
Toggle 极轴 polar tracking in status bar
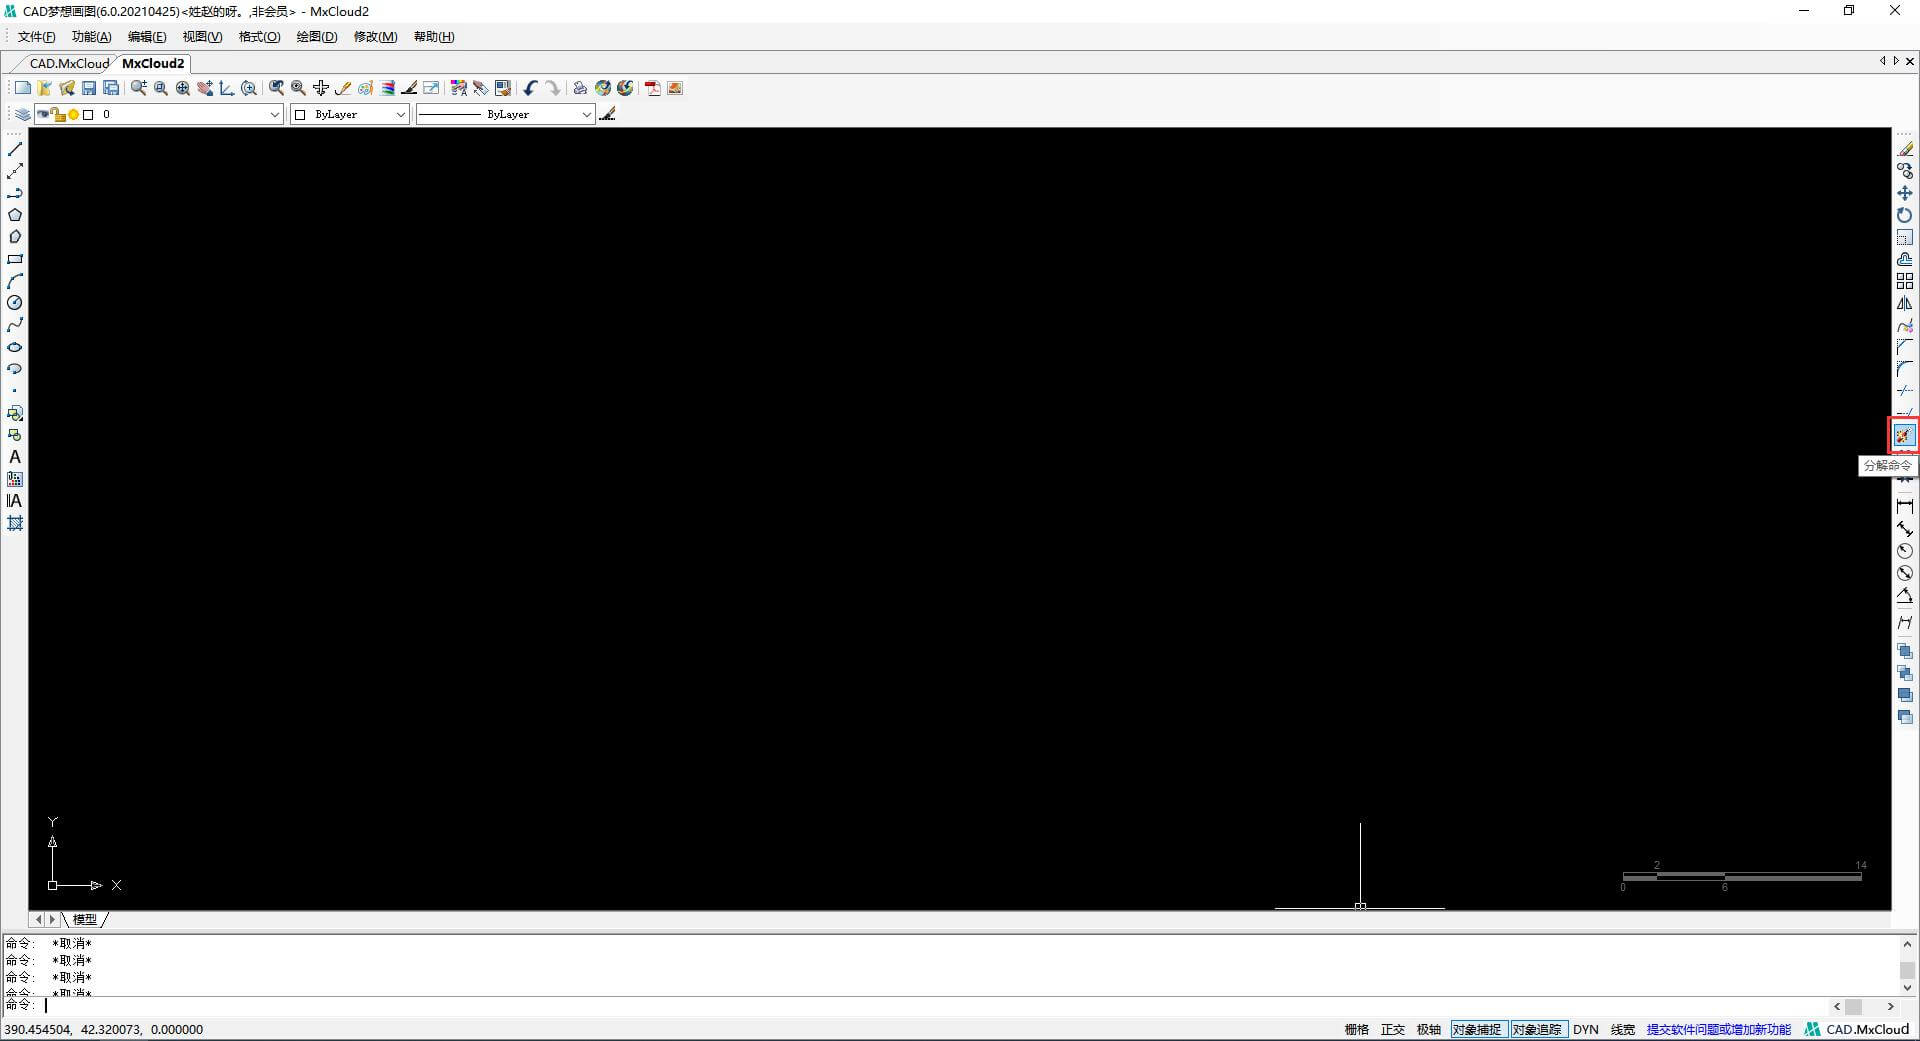pyautogui.click(x=1429, y=1029)
